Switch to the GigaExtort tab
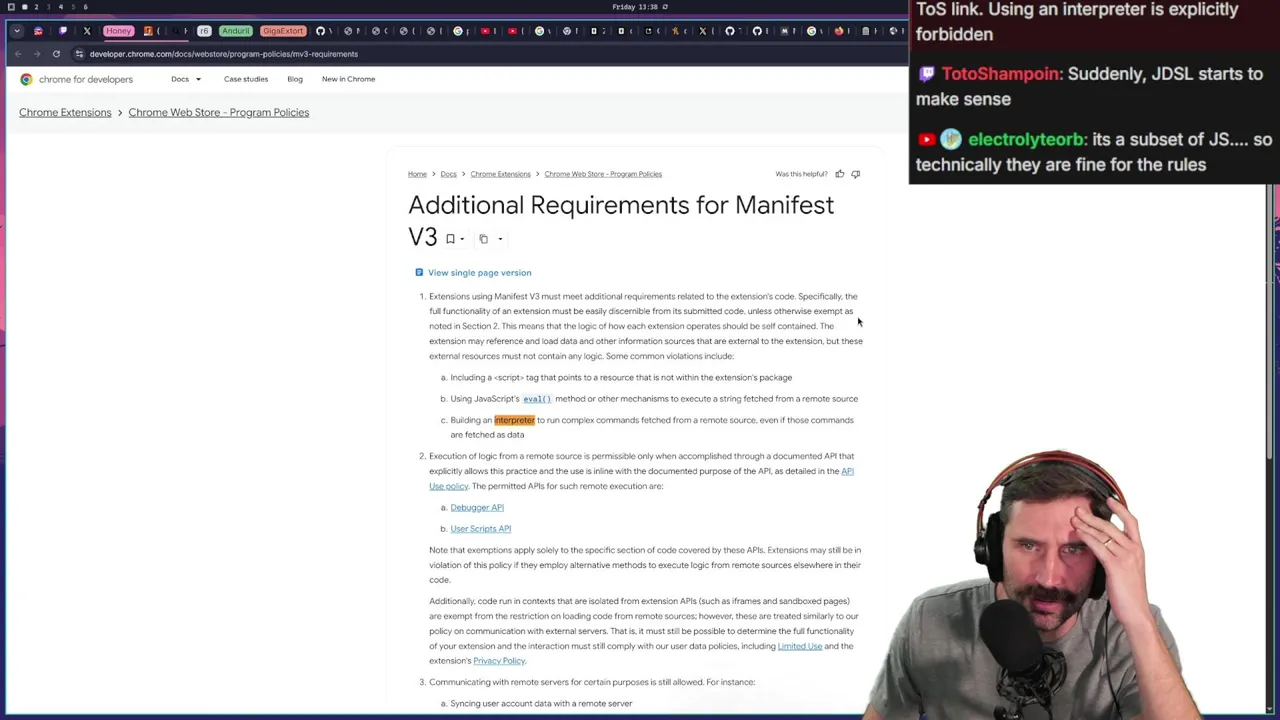 click(283, 31)
